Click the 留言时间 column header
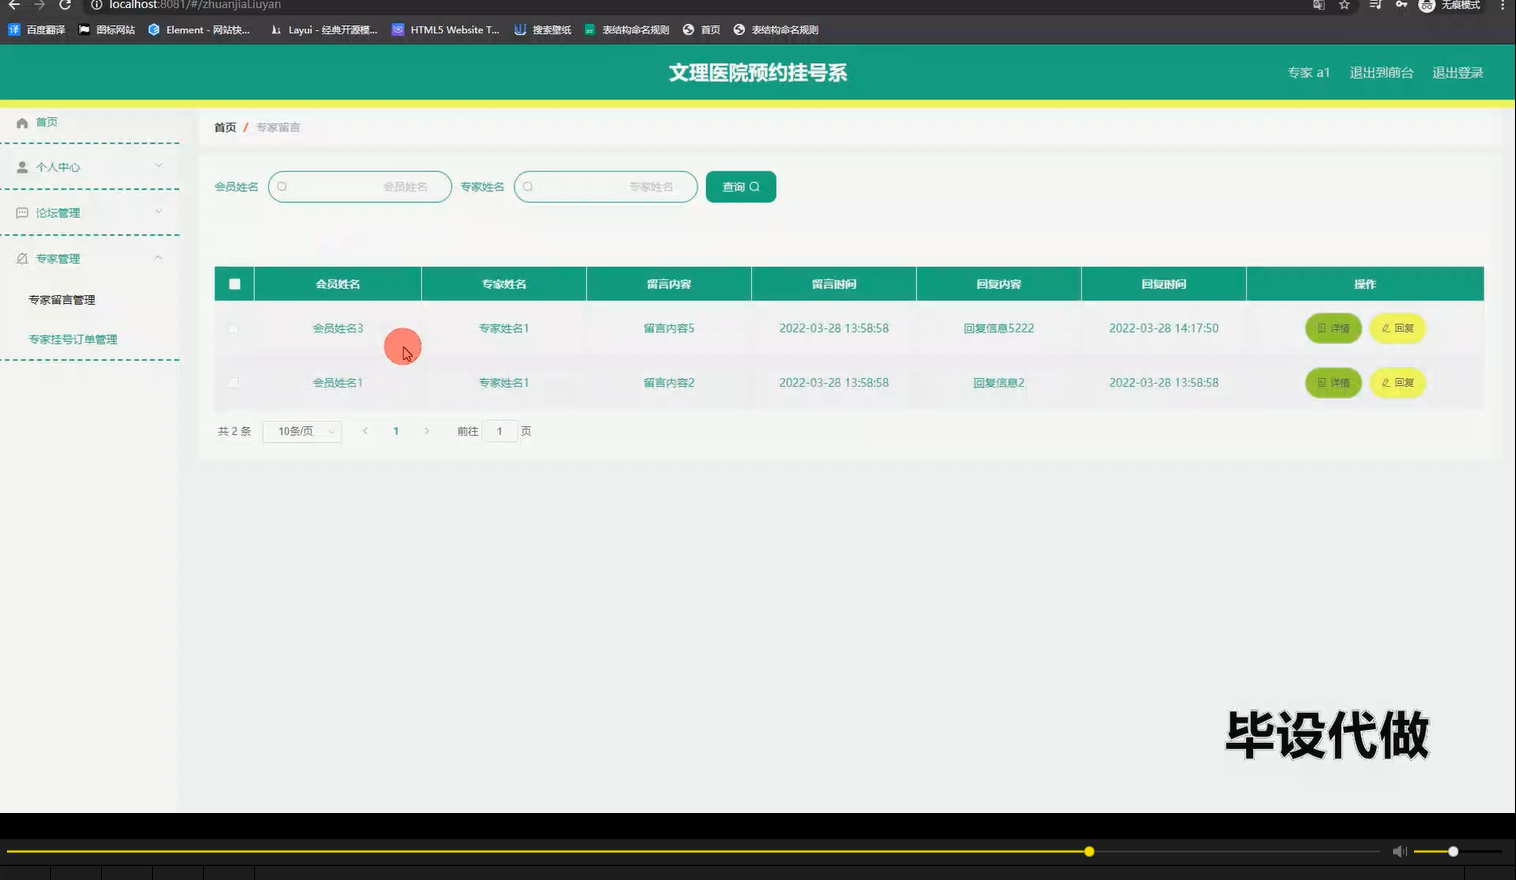Viewport: 1516px width, 880px height. tap(834, 284)
